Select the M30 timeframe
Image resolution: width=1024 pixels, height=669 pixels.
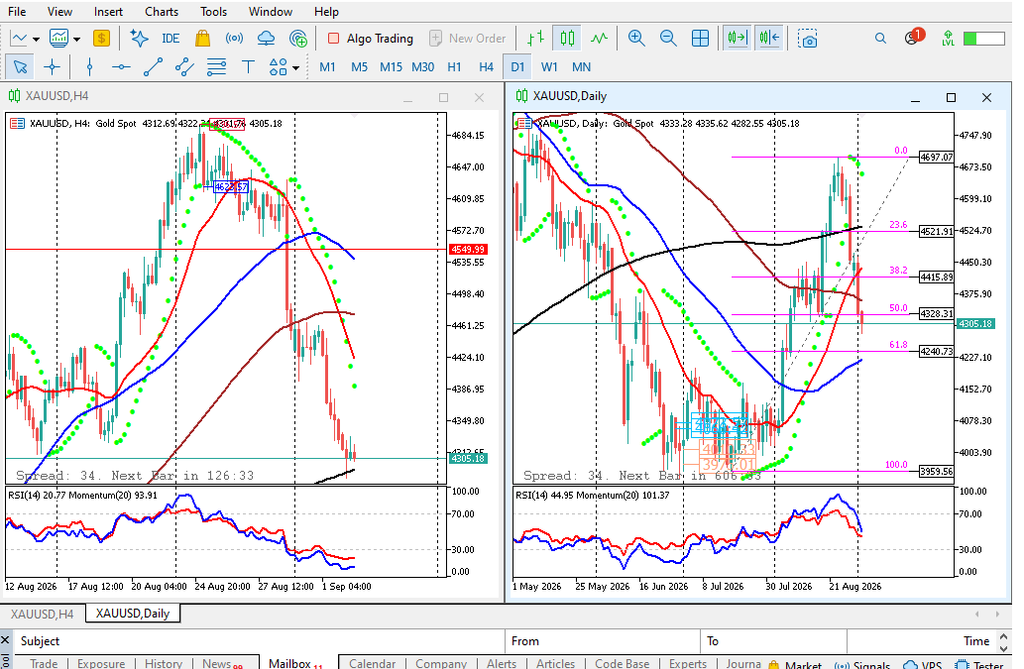pyautogui.click(x=423, y=67)
